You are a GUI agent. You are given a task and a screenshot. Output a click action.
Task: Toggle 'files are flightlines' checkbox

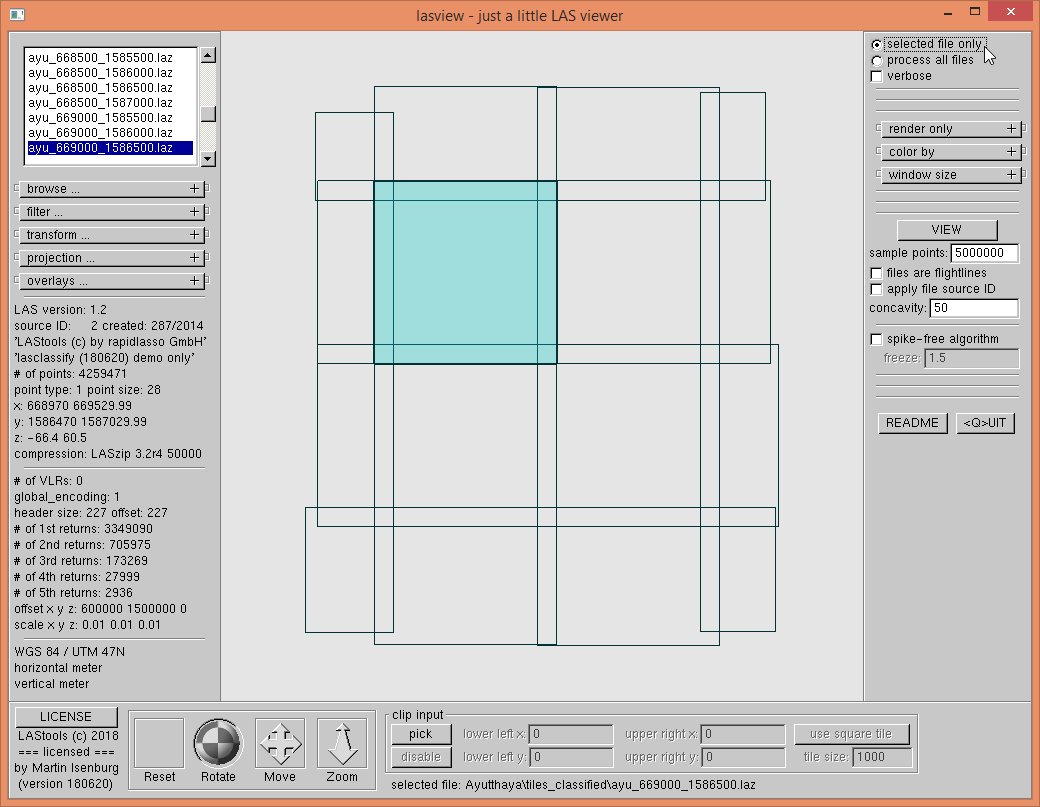coord(877,273)
